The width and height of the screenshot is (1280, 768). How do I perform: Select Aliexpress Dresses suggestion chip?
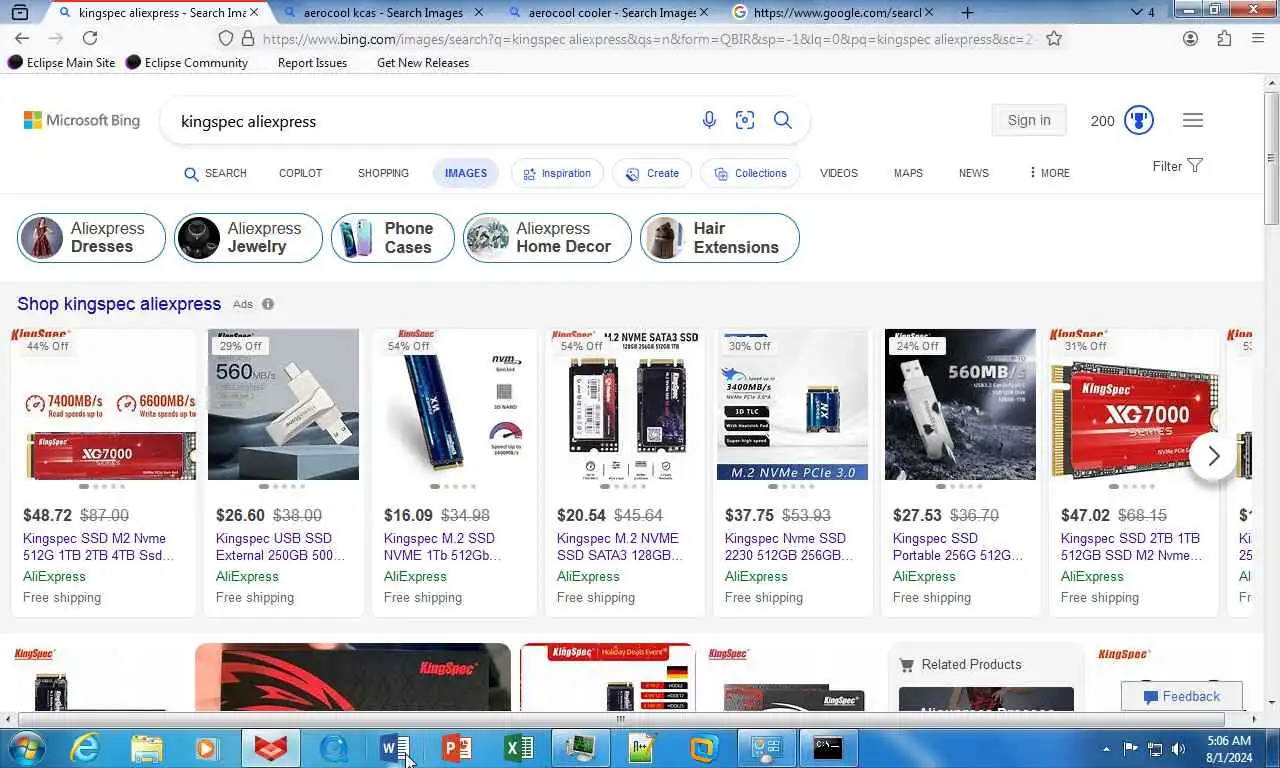coord(91,238)
